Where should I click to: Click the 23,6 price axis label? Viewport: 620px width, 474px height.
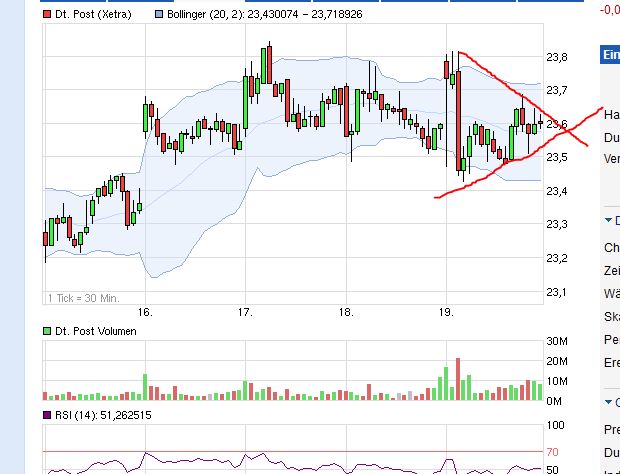[557, 125]
